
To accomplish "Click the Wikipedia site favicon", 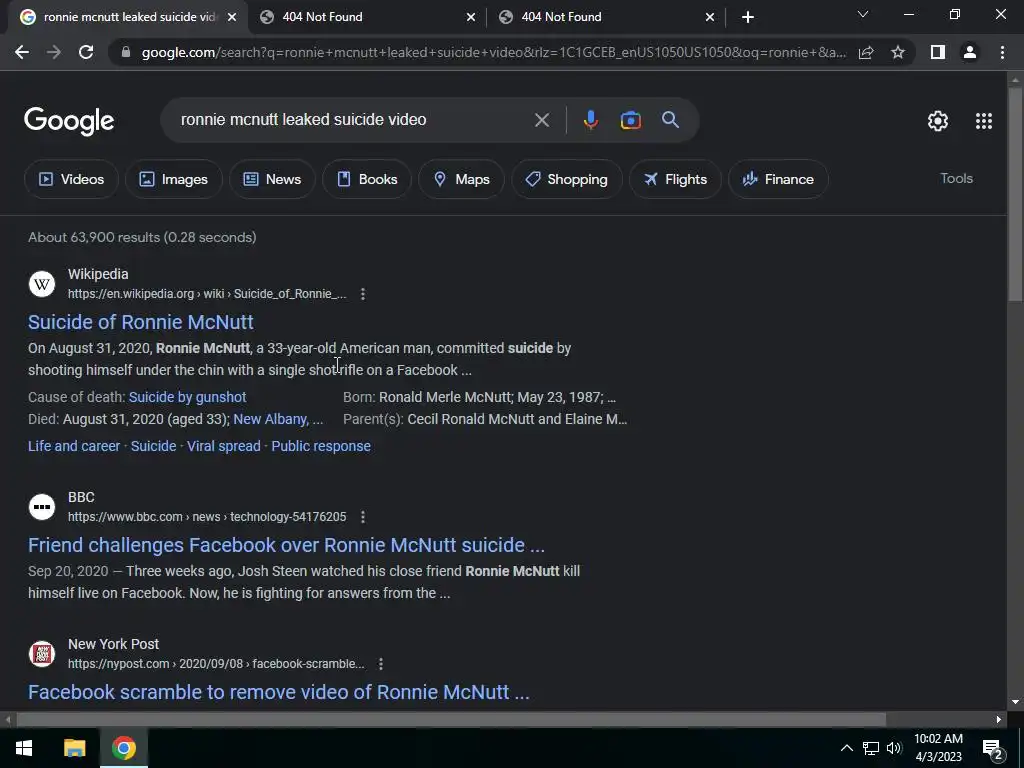I will click(x=42, y=284).
